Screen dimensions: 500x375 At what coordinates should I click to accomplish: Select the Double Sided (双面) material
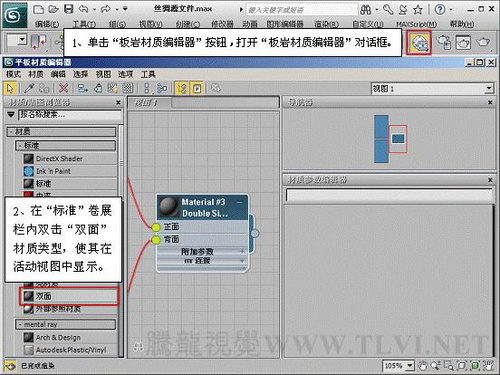(x=69, y=296)
